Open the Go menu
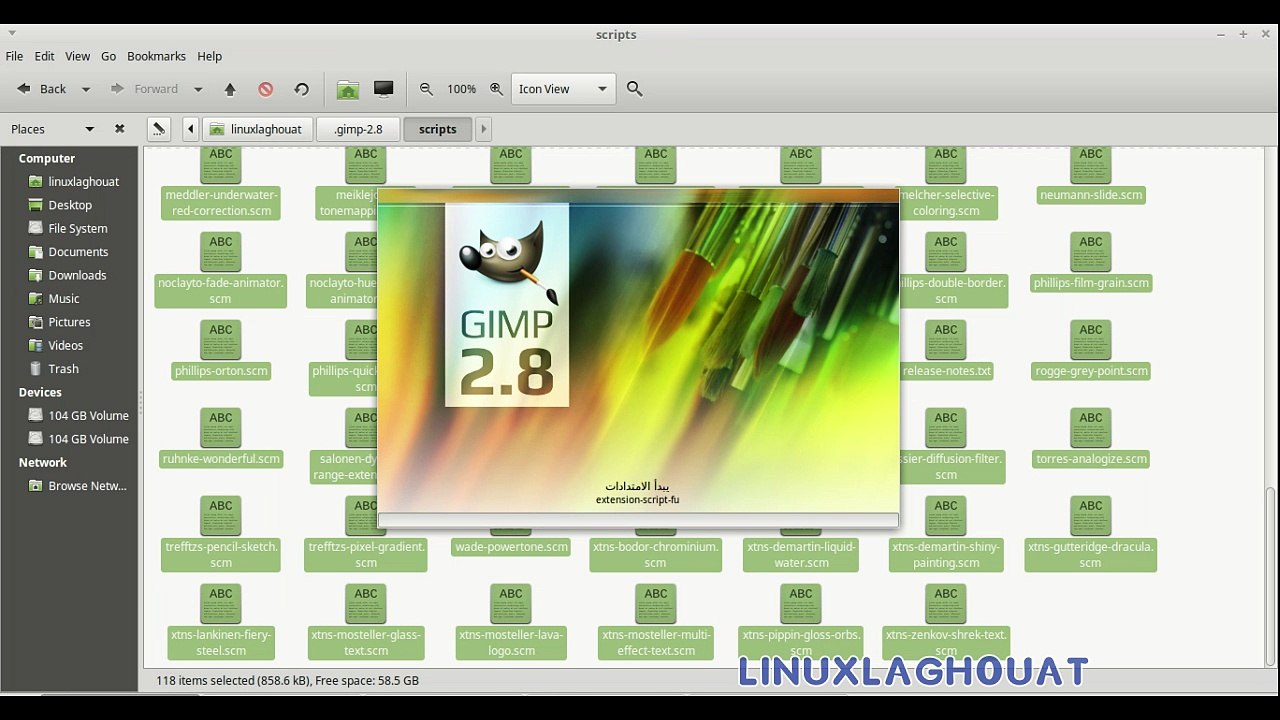 pos(108,56)
